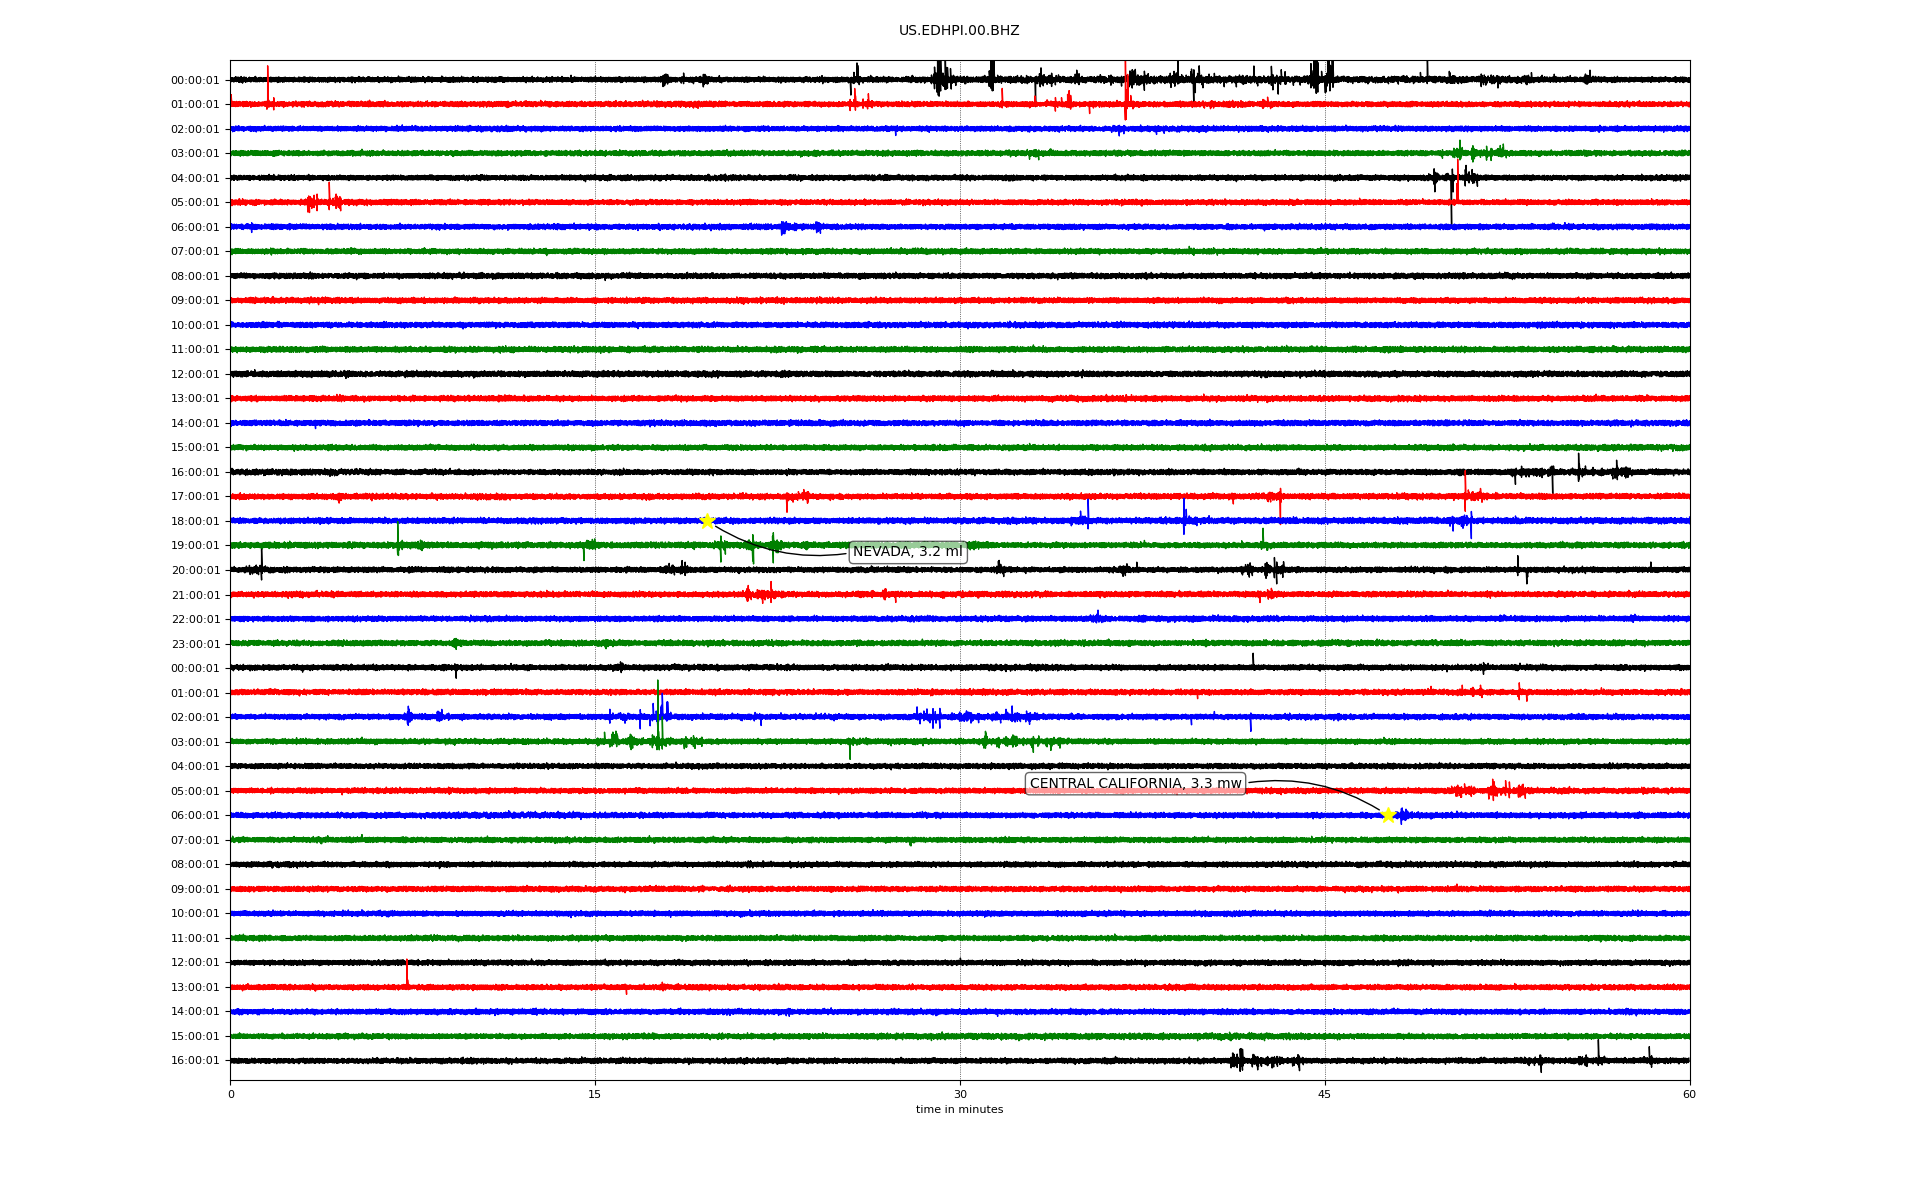
Task: Click the topmost 00:00:01 row time label
Action: pyautogui.click(x=195, y=81)
